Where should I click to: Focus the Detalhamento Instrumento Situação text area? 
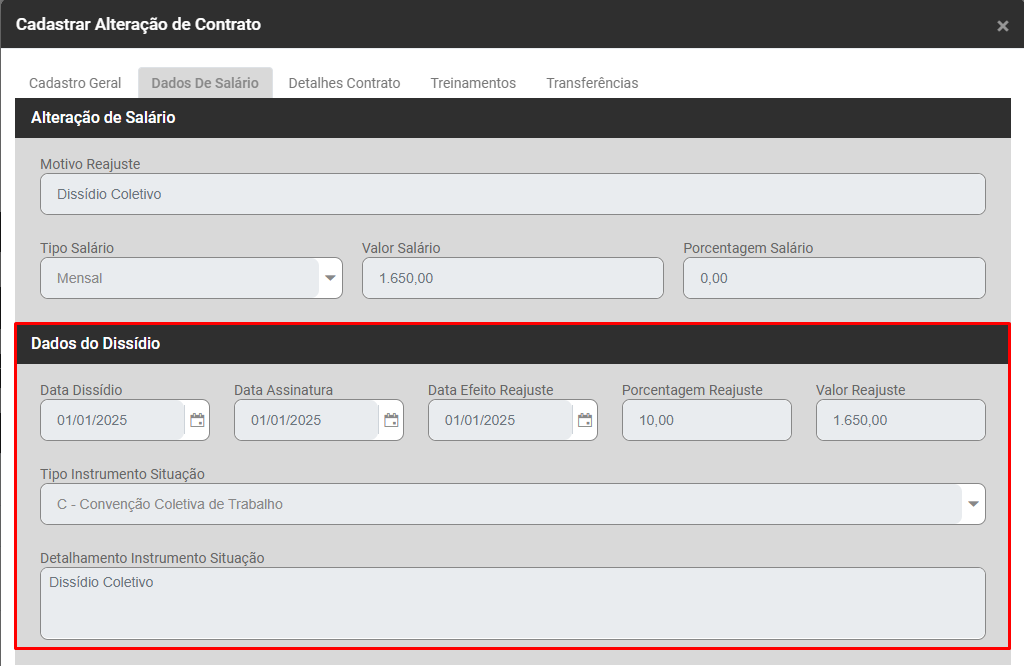[512, 603]
